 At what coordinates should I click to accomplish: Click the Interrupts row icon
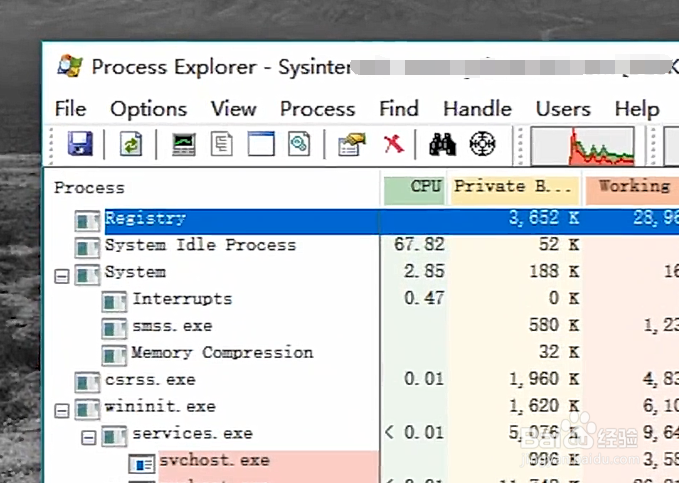114,302
